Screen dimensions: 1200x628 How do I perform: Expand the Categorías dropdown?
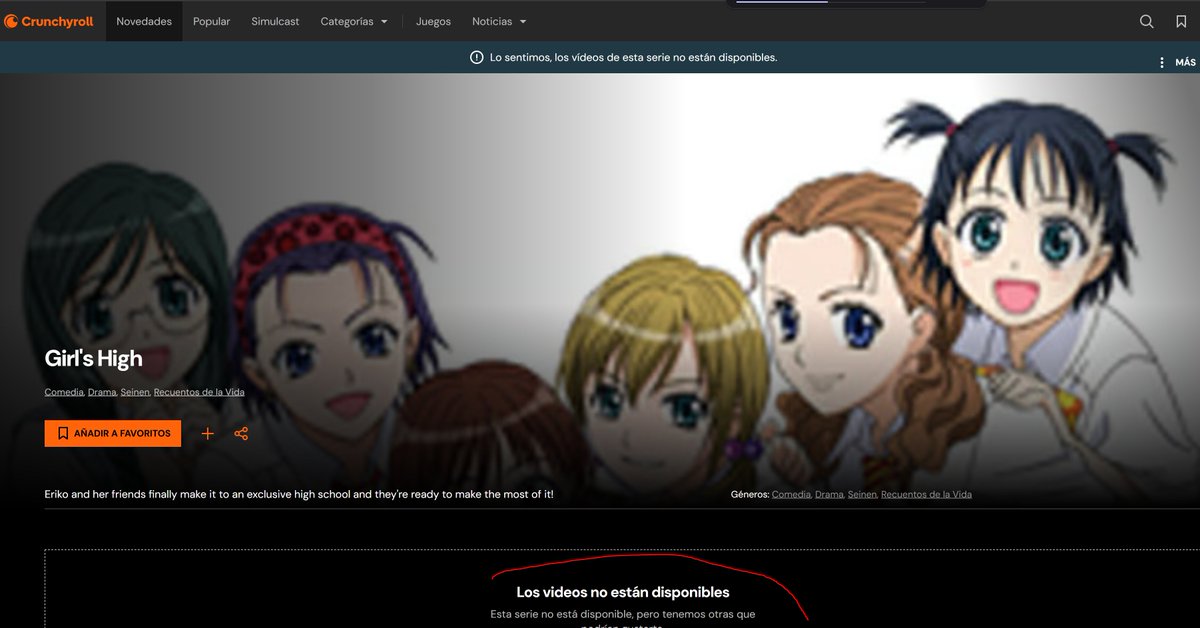pyautogui.click(x=354, y=21)
